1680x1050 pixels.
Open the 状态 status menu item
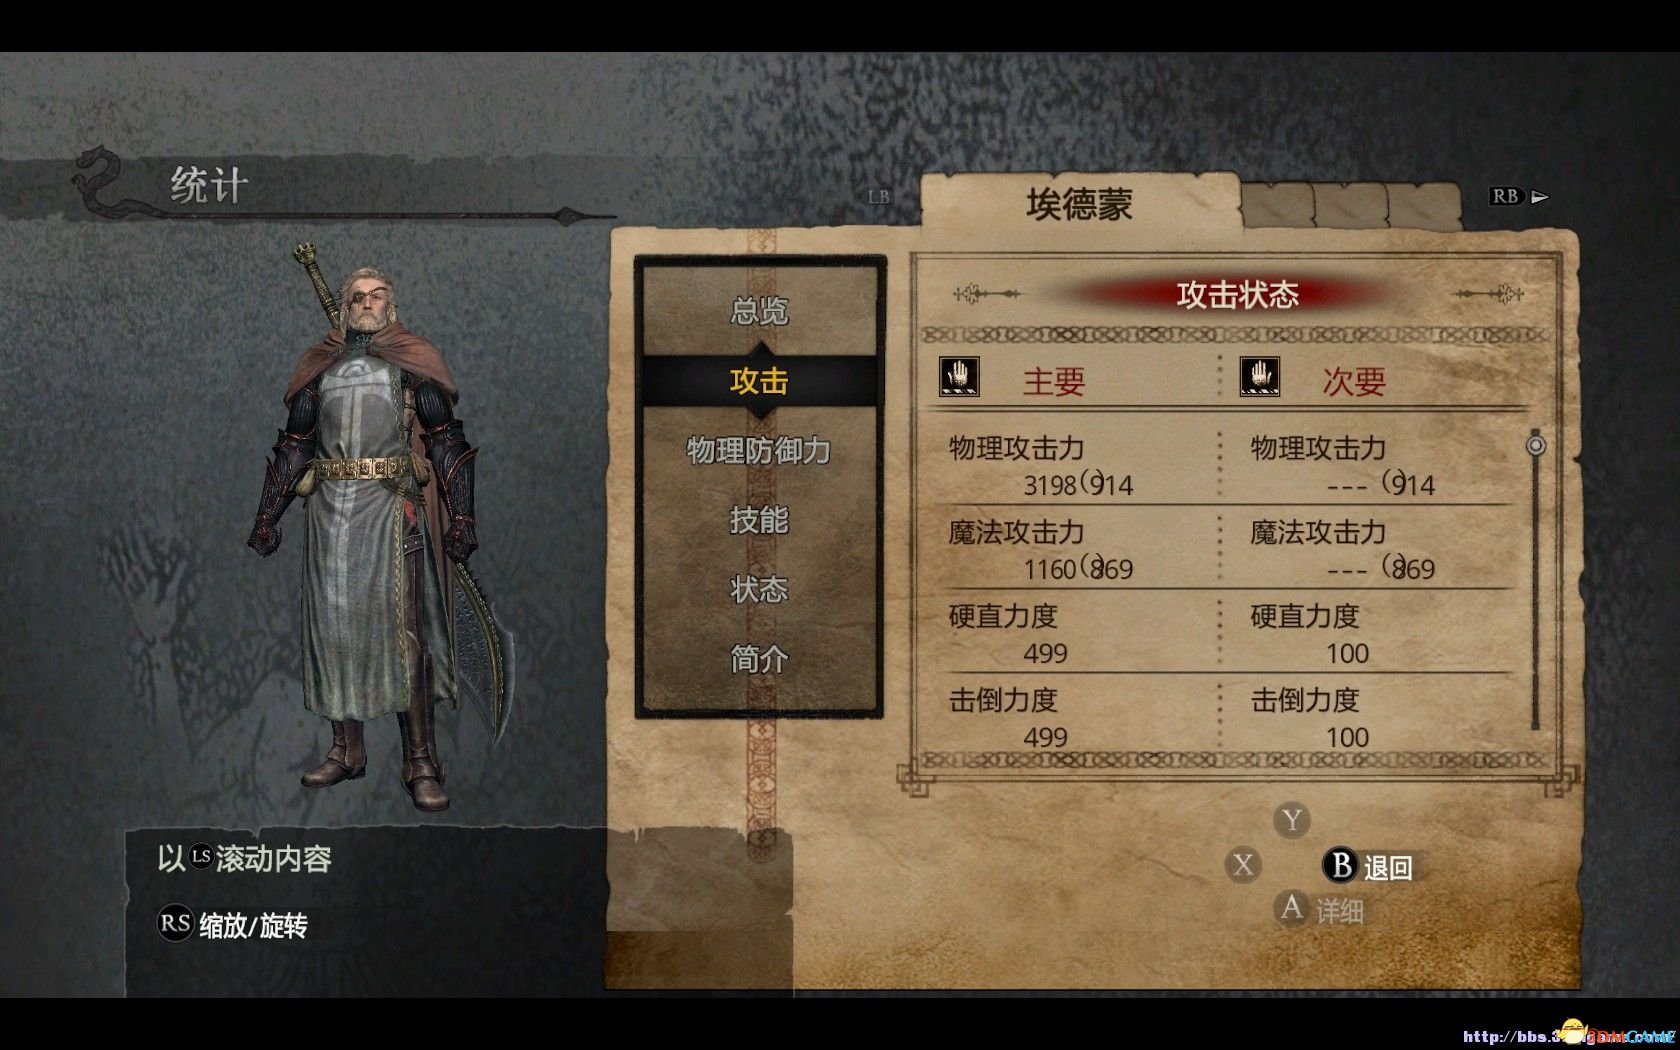759,590
